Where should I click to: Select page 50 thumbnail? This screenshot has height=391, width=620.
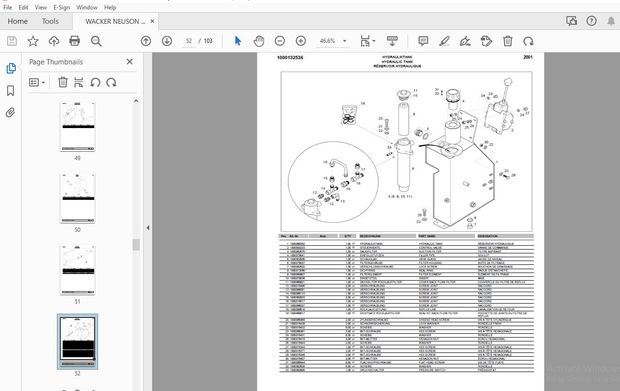[x=78, y=198]
